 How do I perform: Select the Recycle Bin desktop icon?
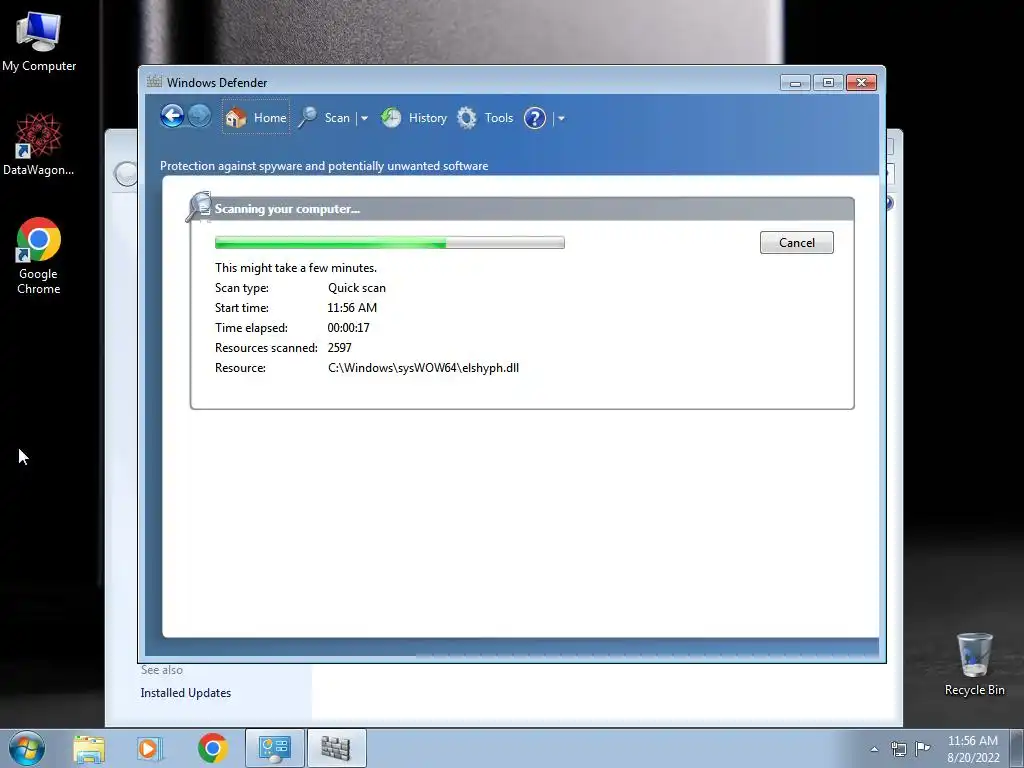(x=974, y=664)
